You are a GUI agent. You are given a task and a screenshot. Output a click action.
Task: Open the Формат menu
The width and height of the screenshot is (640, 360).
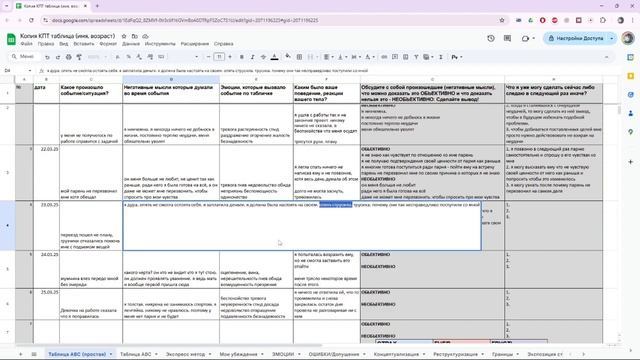coord(108,44)
